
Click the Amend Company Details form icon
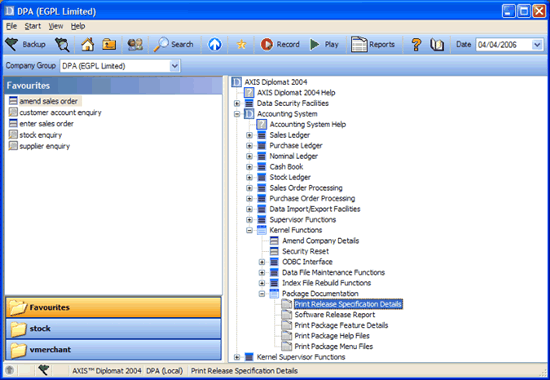point(274,241)
